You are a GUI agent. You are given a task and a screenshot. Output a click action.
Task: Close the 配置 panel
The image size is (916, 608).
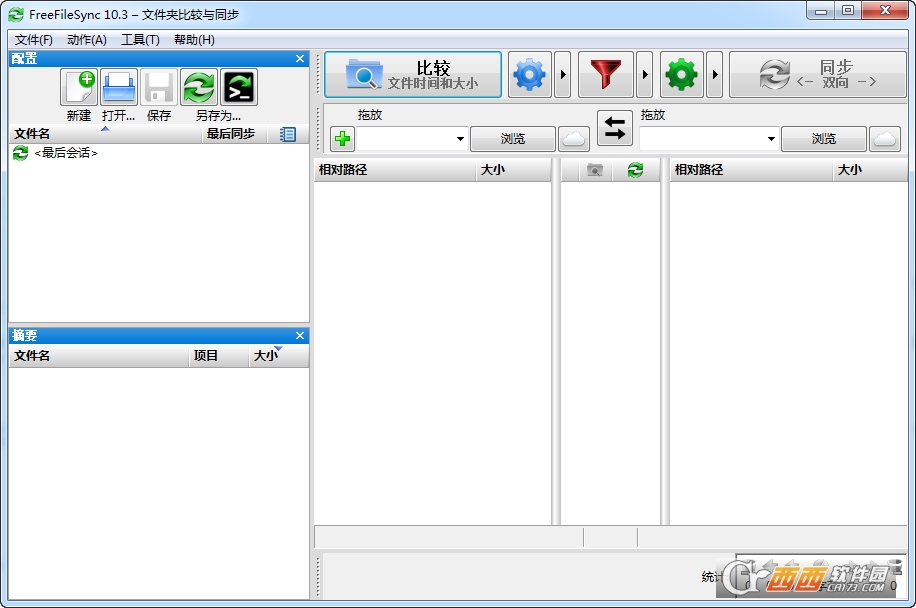300,58
